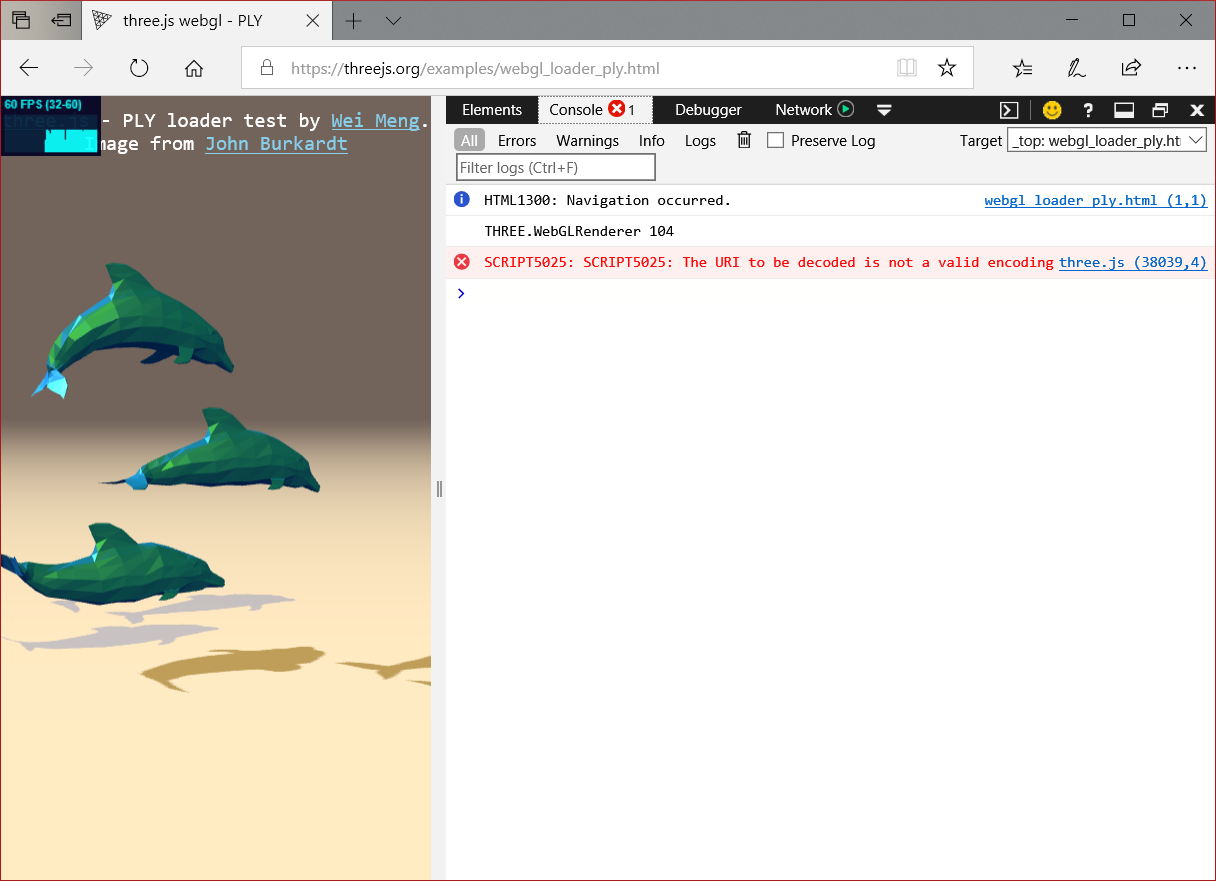Click THREE.WebGLRenderer 104 log entry
This screenshot has height=881, width=1216.
coord(579,231)
